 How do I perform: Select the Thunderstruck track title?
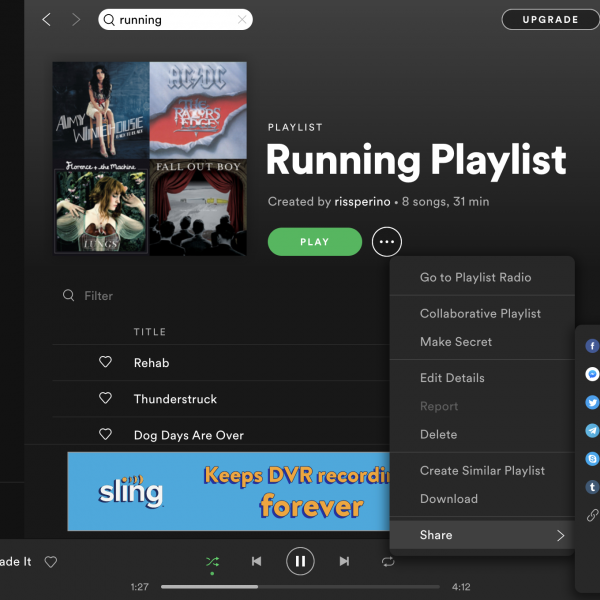coord(175,399)
